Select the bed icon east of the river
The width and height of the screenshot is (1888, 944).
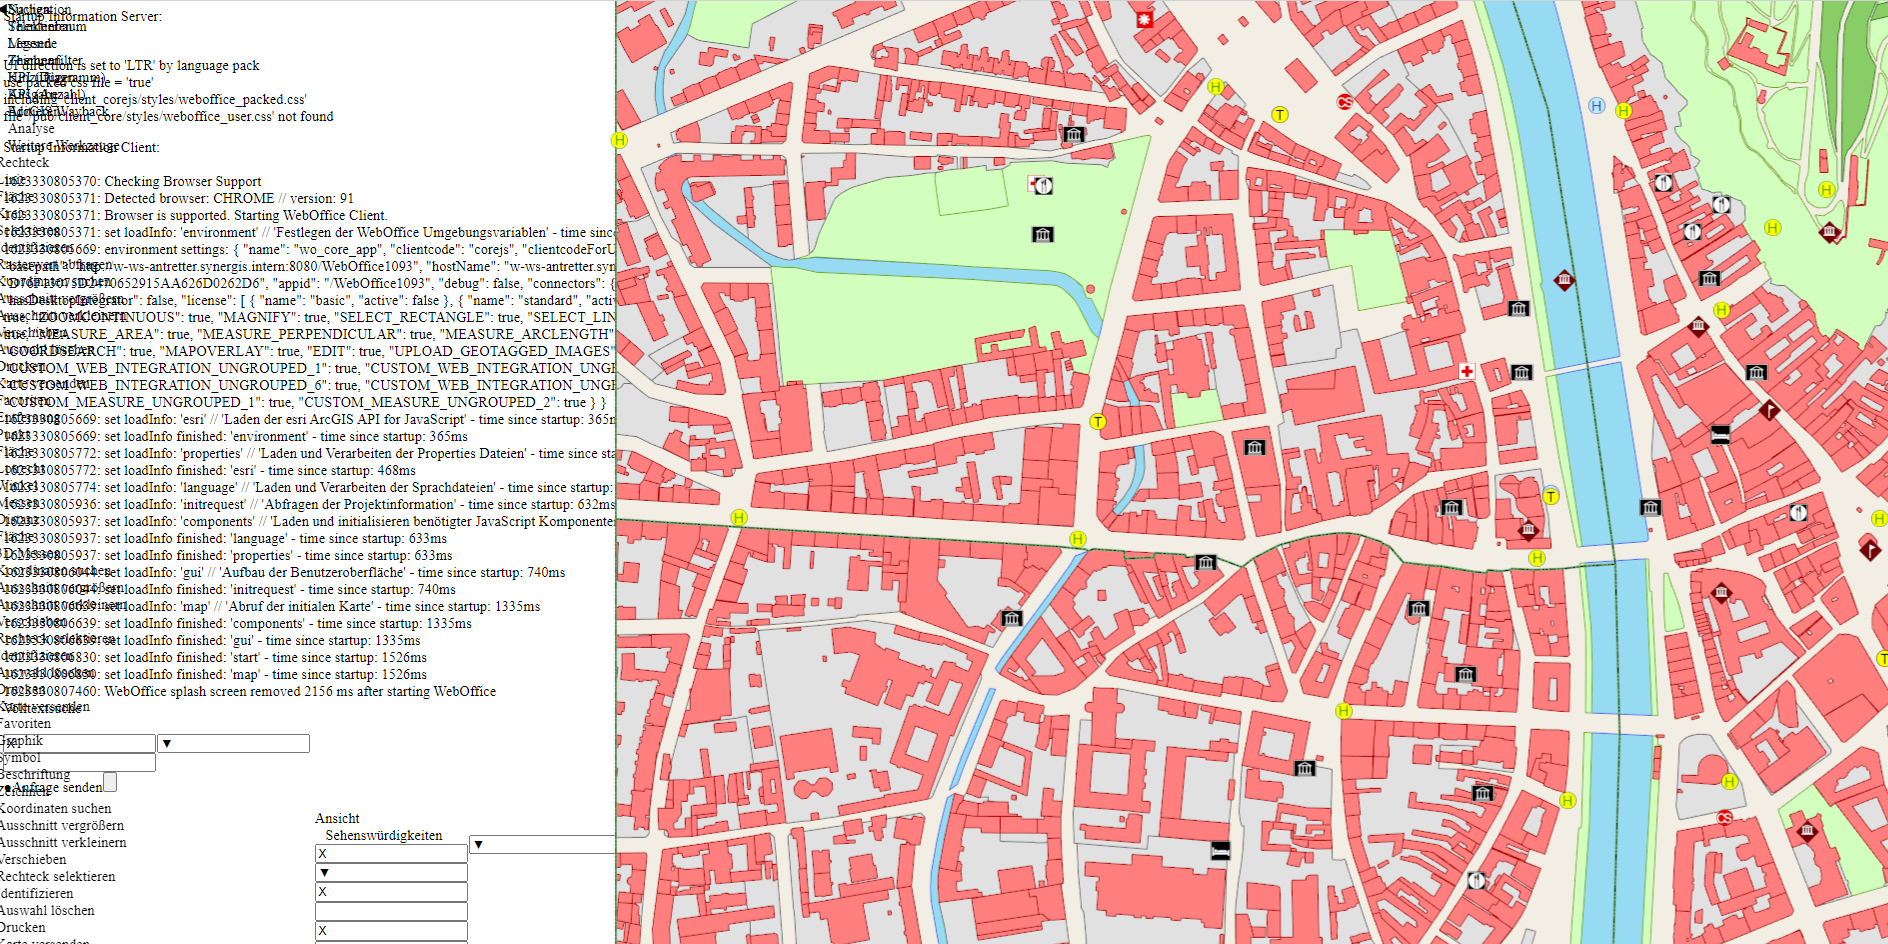click(1720, 435)
